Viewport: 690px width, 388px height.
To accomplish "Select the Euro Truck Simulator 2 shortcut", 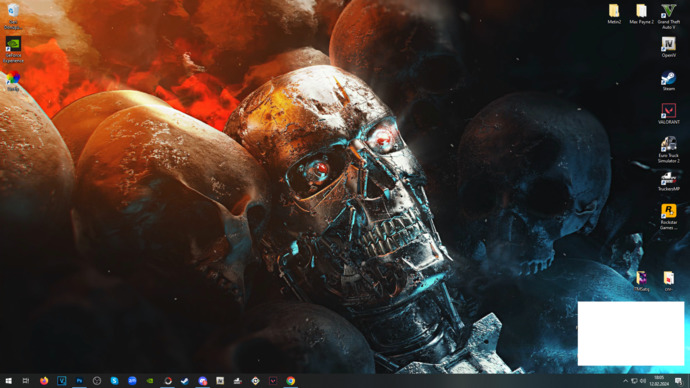I will pos(668,150).
